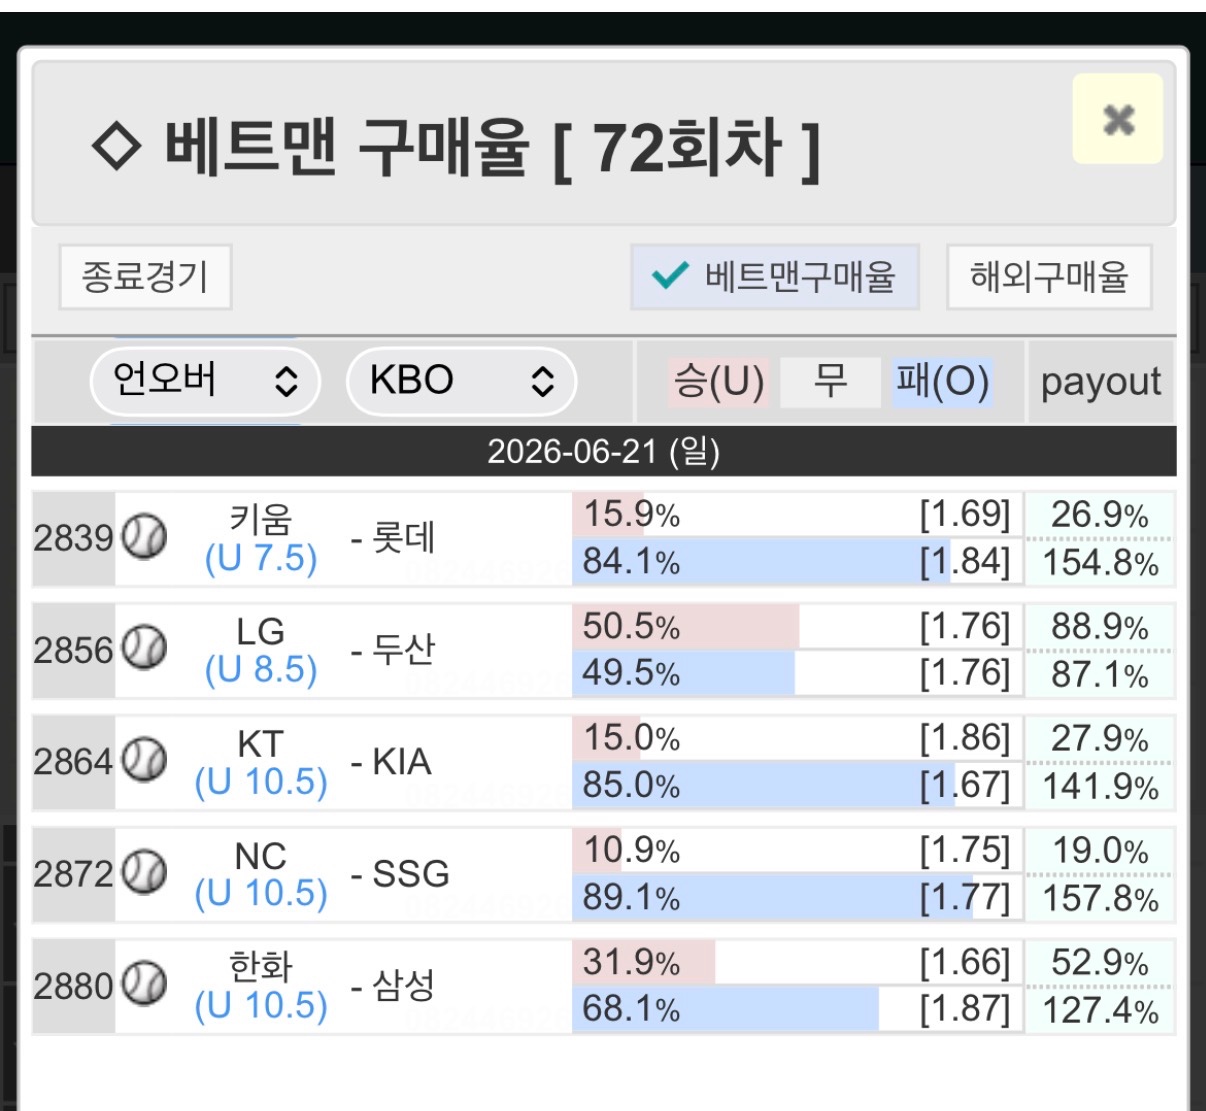This screenshot has width=1206, height=1111.
Task: Toggle the 베트맨구매율 checked button
Action: click(x=775, y=276)
